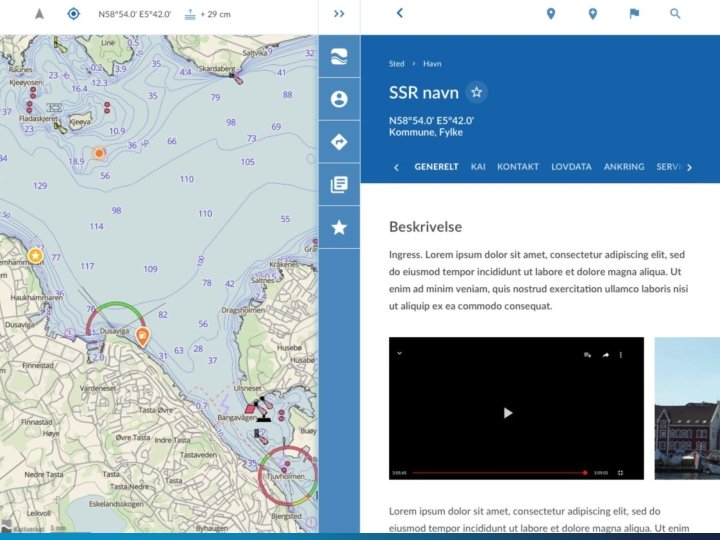720x540 pixels.
Task: Center map on my location
Action: coord(73,14)
